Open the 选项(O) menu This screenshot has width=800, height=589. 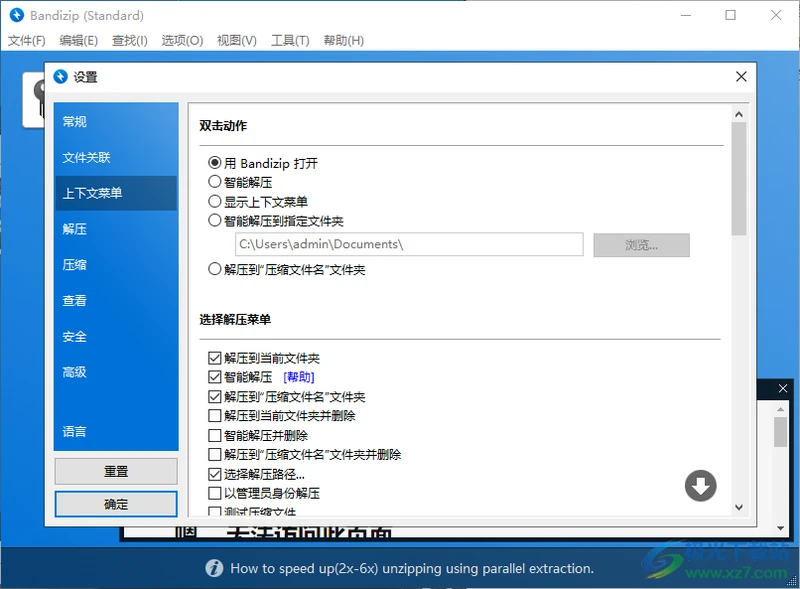pos(182,40)
